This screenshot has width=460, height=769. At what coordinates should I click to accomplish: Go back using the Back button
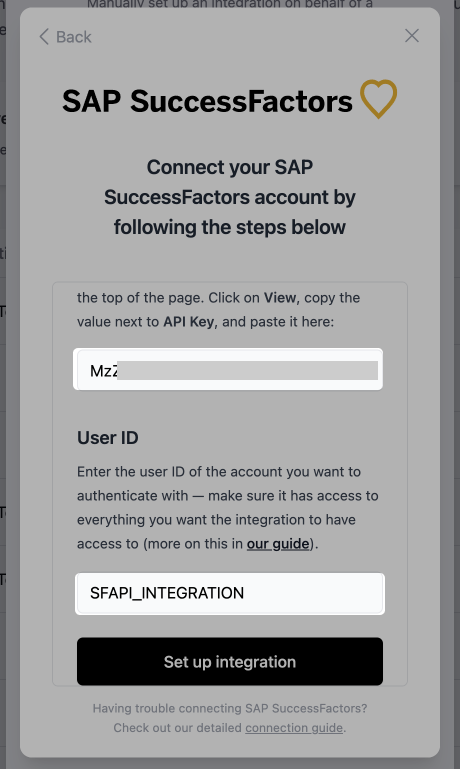(x=65, y=37)
